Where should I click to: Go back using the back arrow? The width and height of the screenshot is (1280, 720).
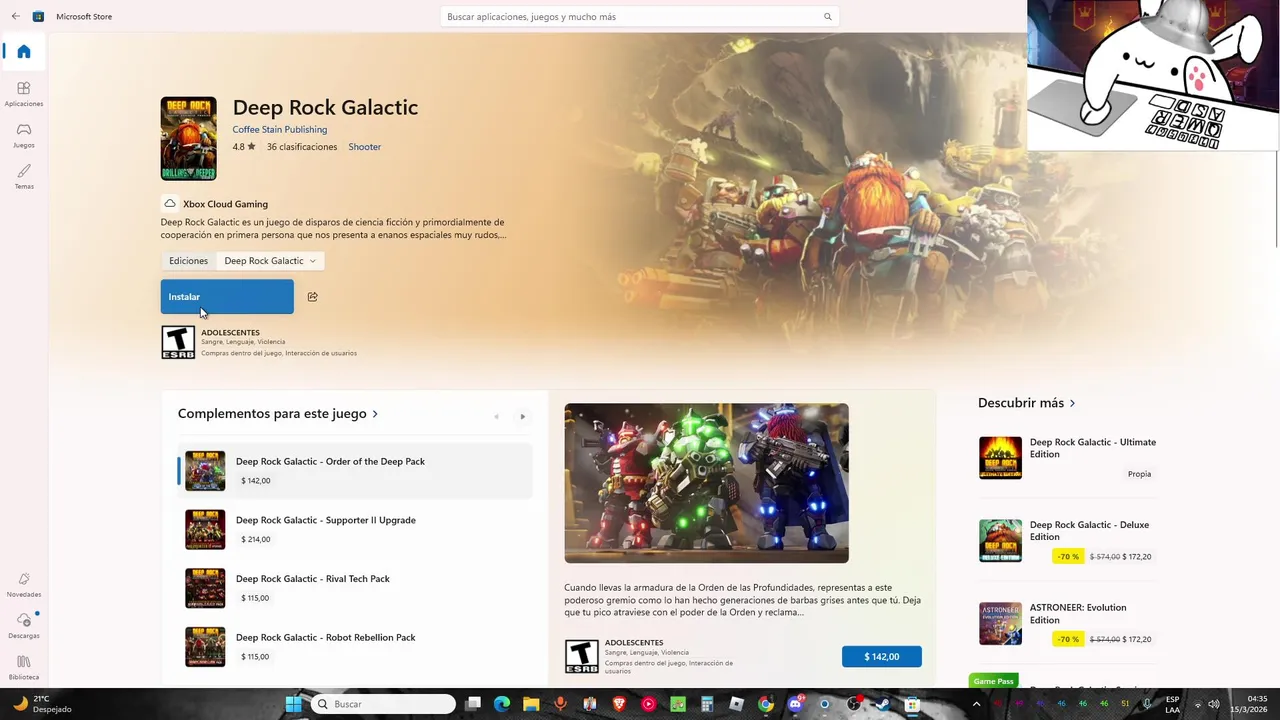click(15, 16)
